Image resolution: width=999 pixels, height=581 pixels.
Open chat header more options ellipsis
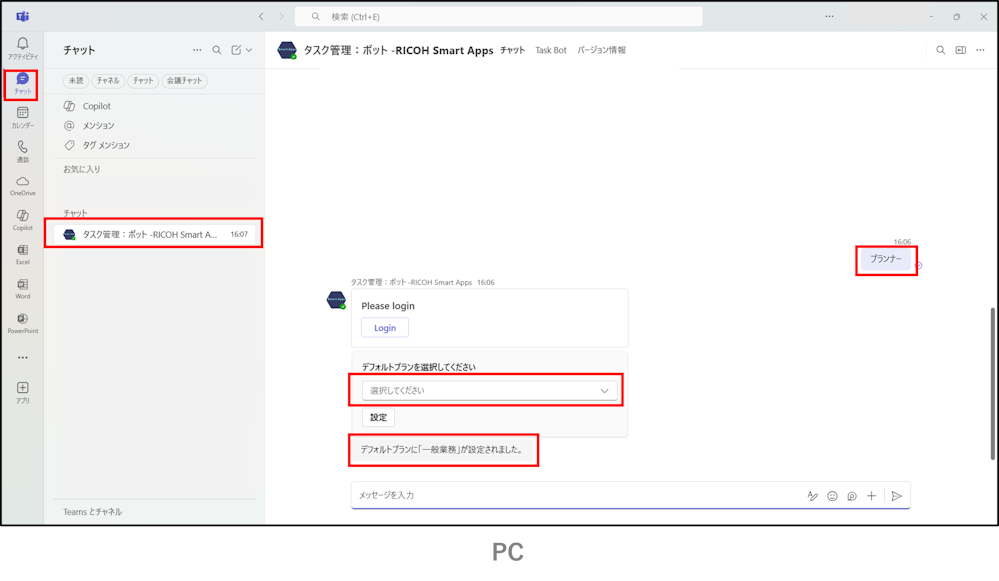(980, 50)
